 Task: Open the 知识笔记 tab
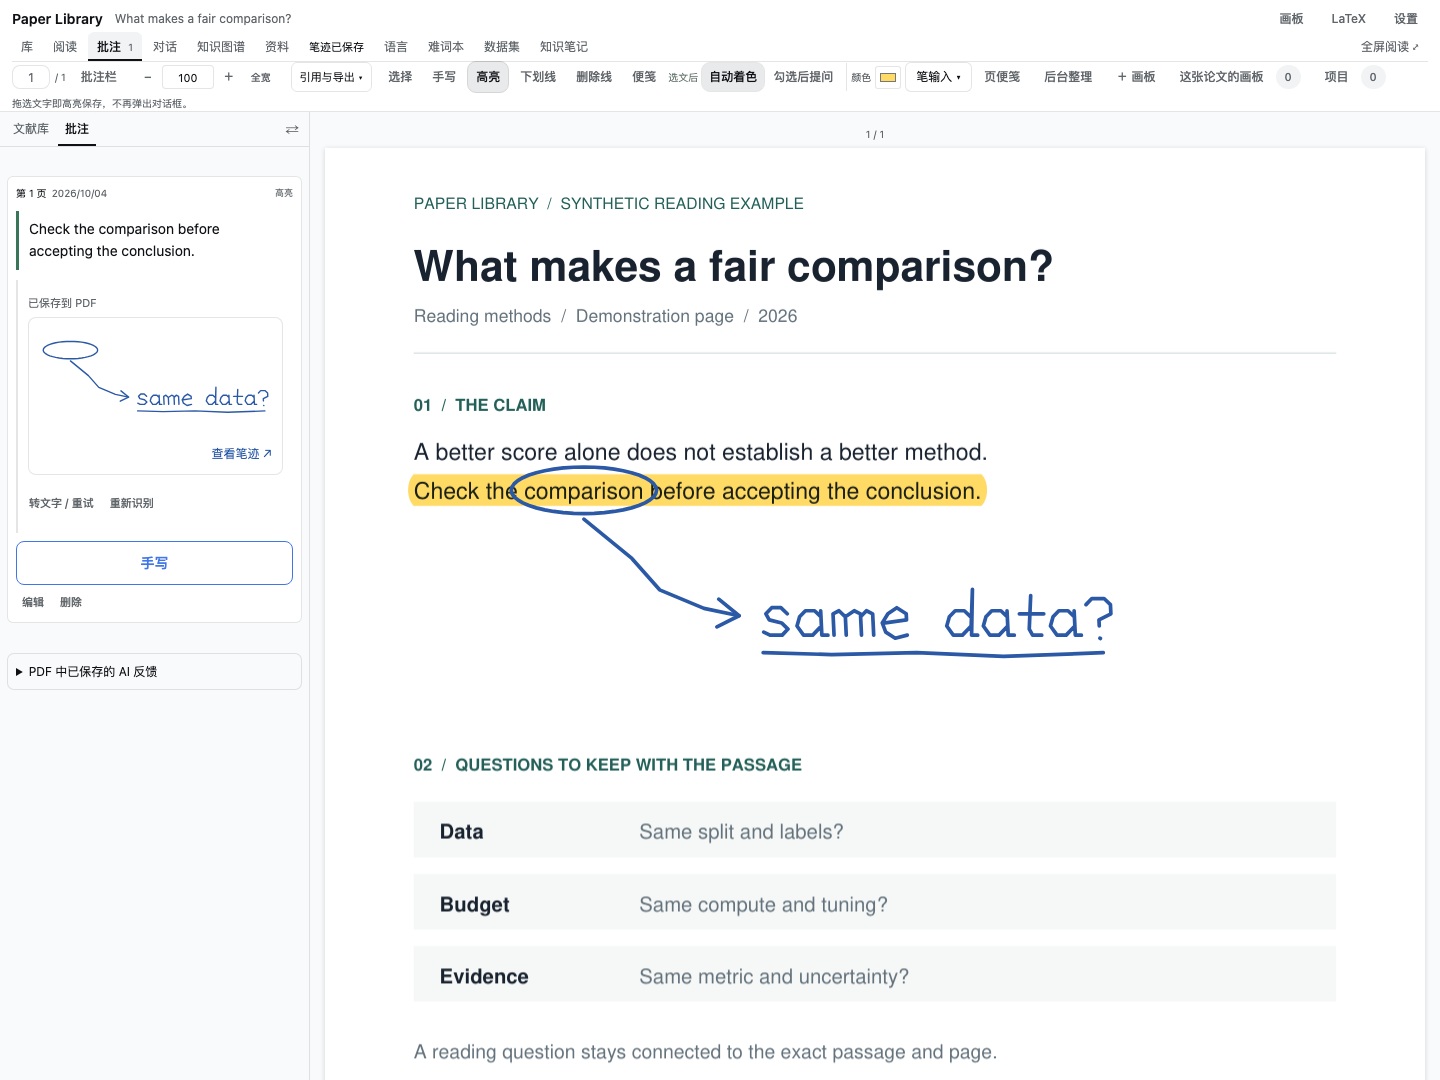pos(564,47)
